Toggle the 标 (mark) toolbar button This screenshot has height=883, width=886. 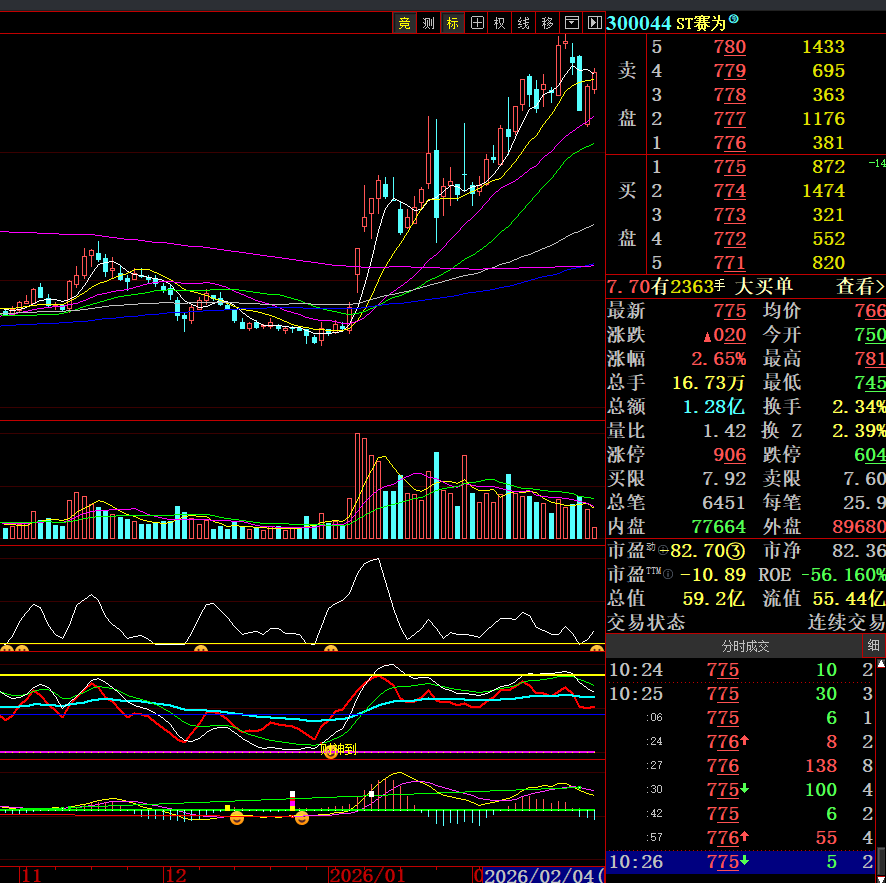point(453,23)
